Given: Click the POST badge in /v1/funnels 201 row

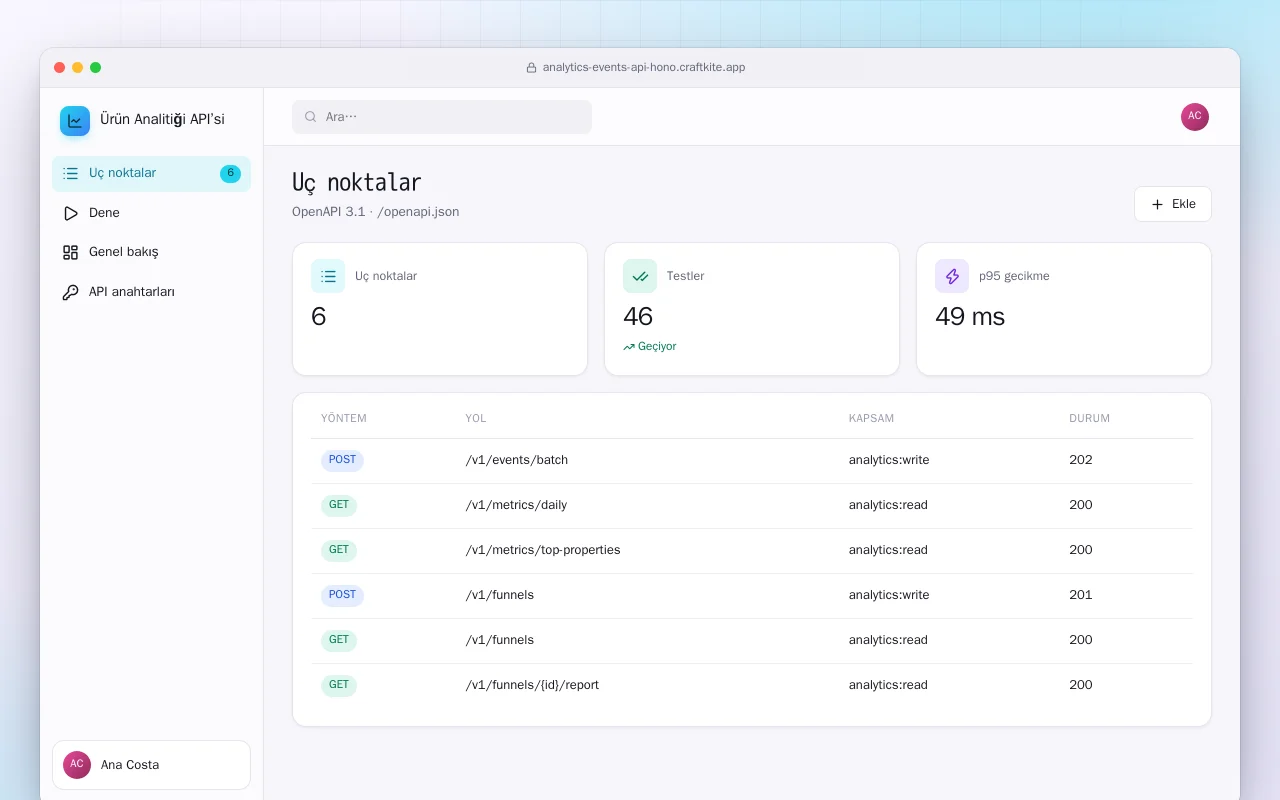Looking at the screenshot, I should click(x=342, y=595).
